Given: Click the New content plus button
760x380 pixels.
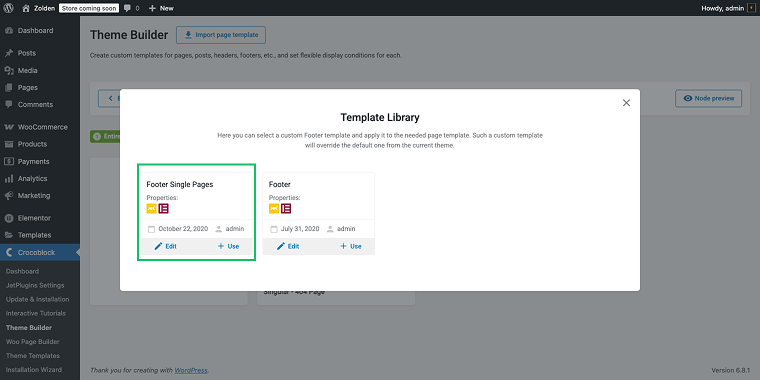Looking at the screenshot, I should point(161,8).
